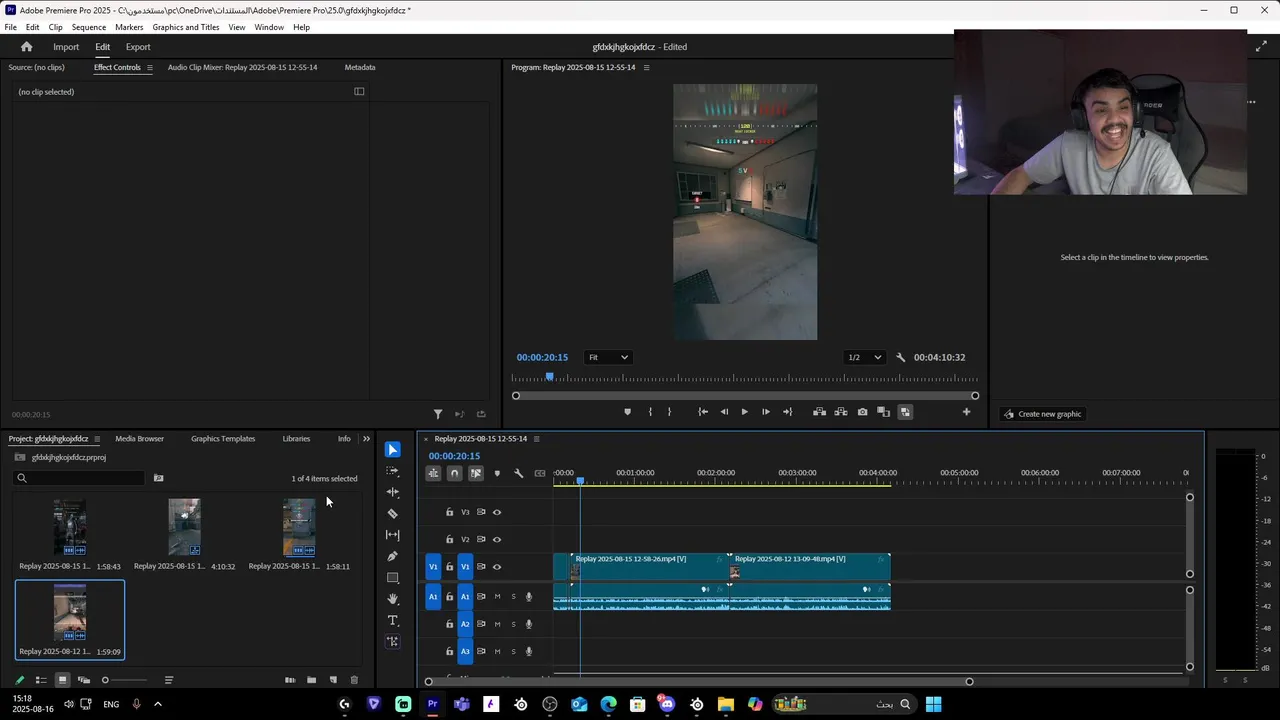Select the Razor tool
Viewport: 1280px width, 720px height.
pyautogui.click(x=393, y=513)
